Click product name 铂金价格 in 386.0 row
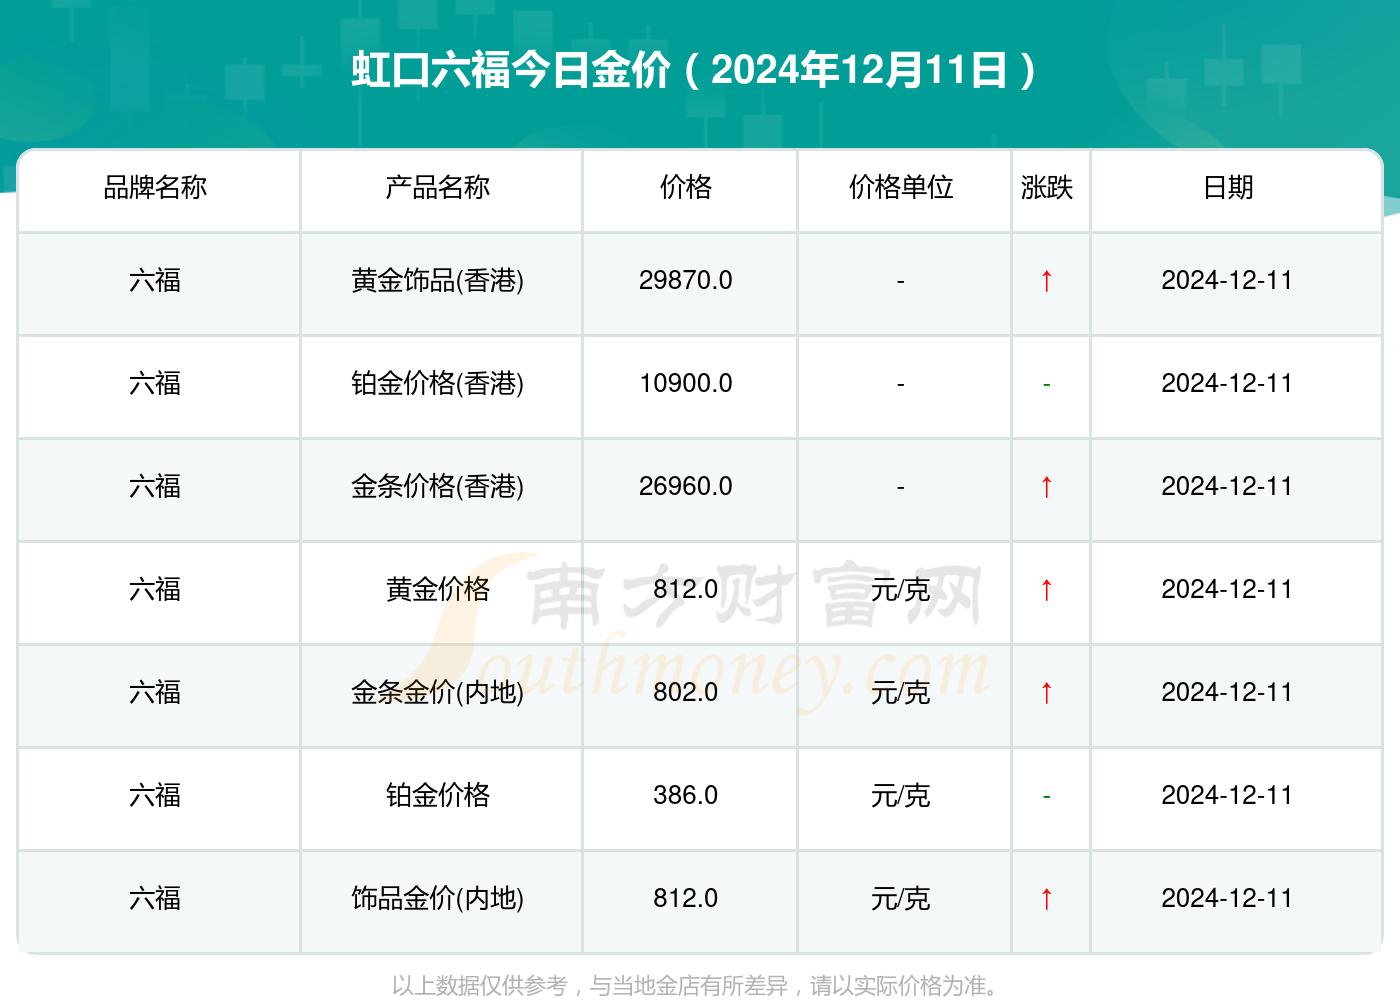Screen dimensions: 1400x1001 (438, 795)
